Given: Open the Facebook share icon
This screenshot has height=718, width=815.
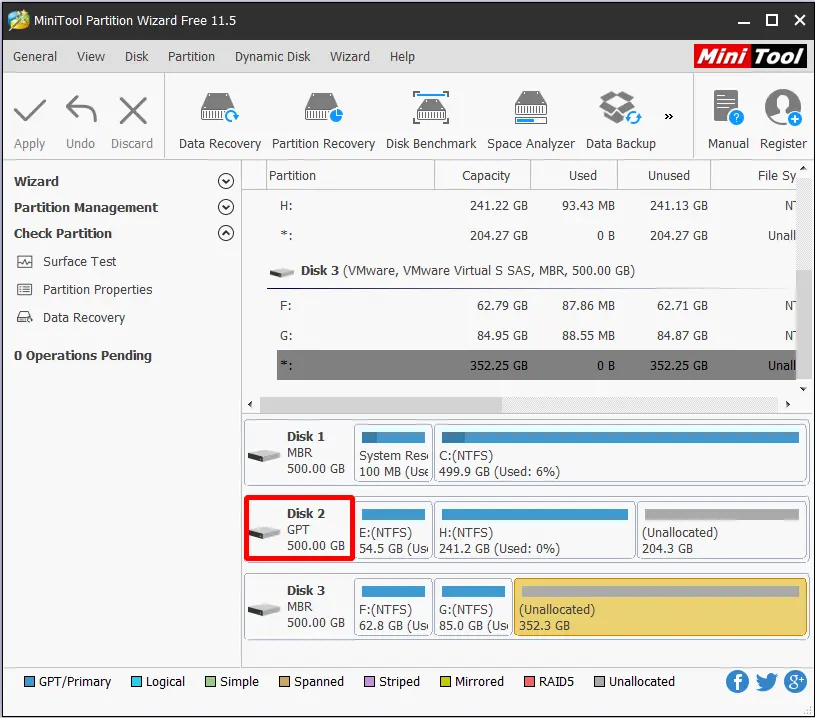Looking at the screenshot, I should coord(737,682).
